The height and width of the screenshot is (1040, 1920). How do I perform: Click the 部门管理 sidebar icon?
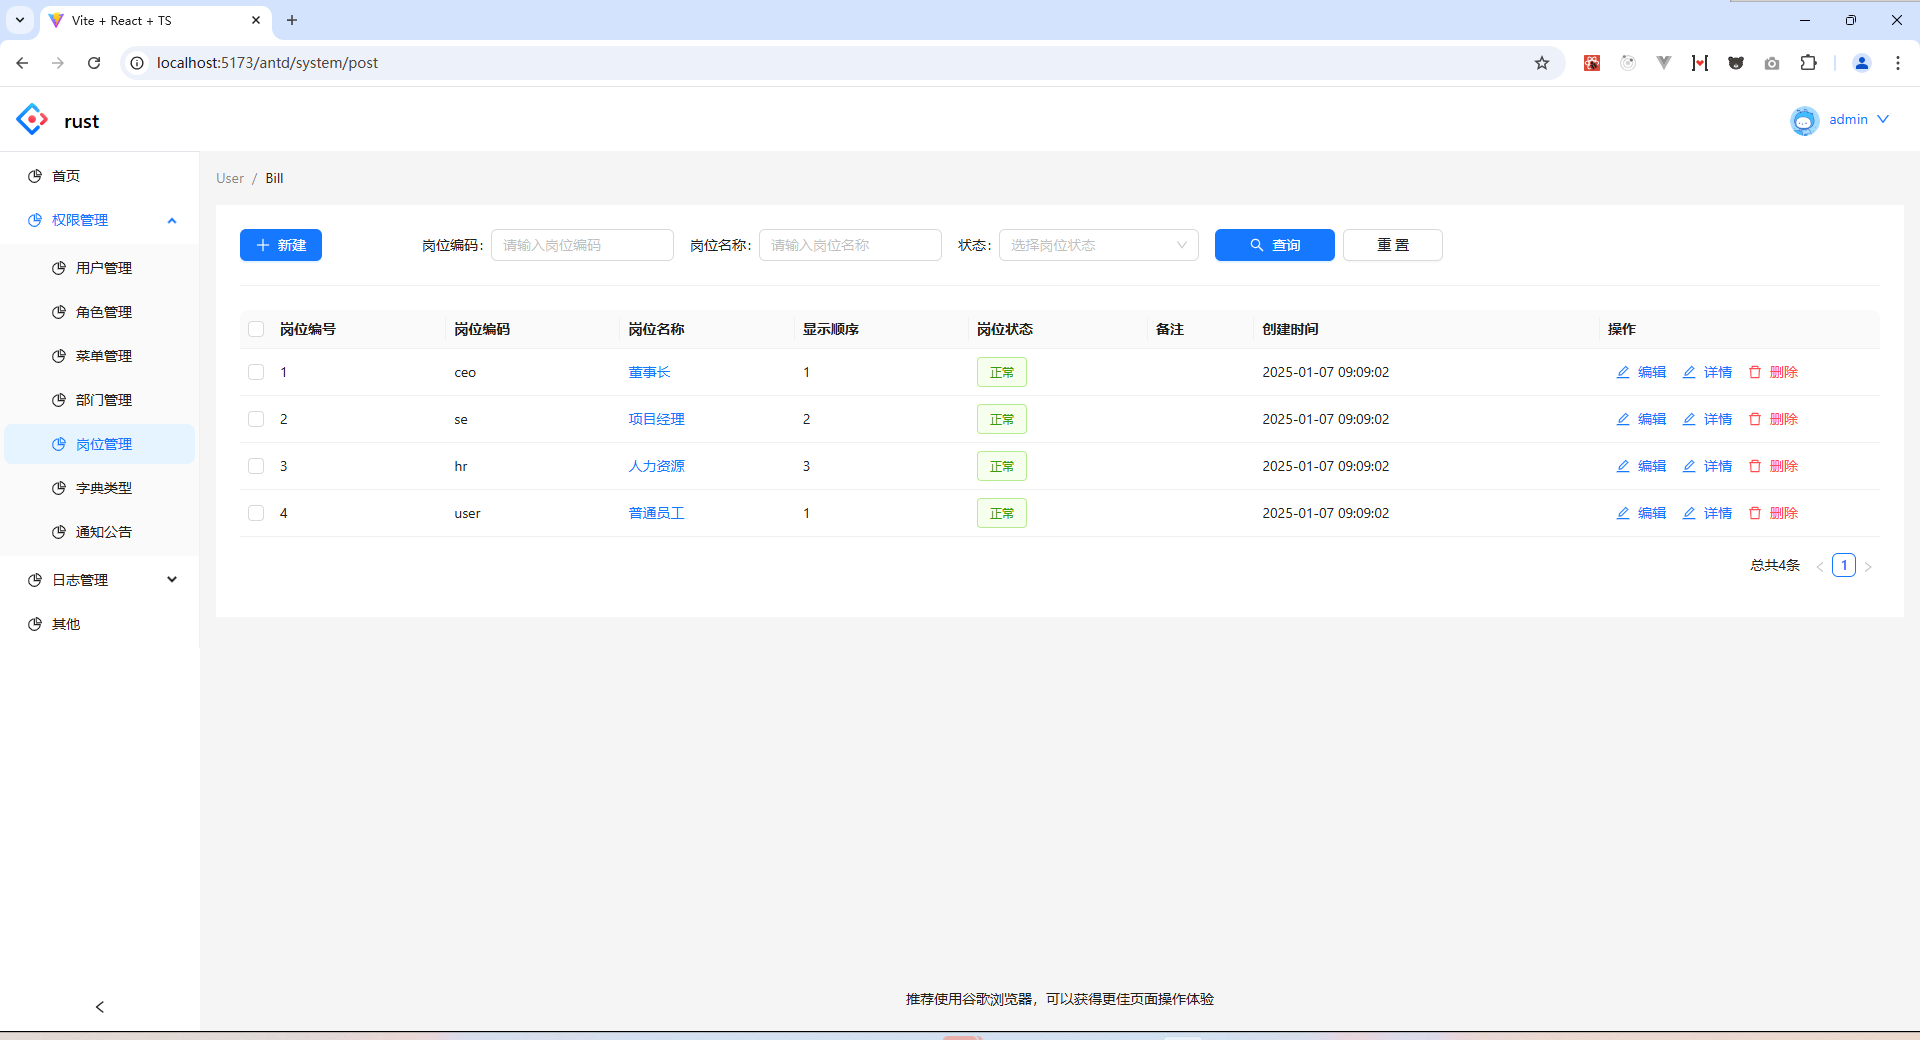pos(59,400)
